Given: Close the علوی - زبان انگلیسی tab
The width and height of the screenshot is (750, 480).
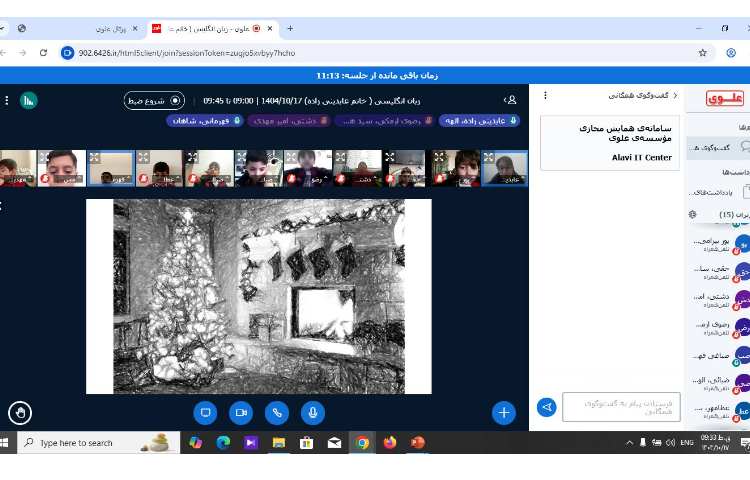Looking at the screenshot, I should 270,29.
